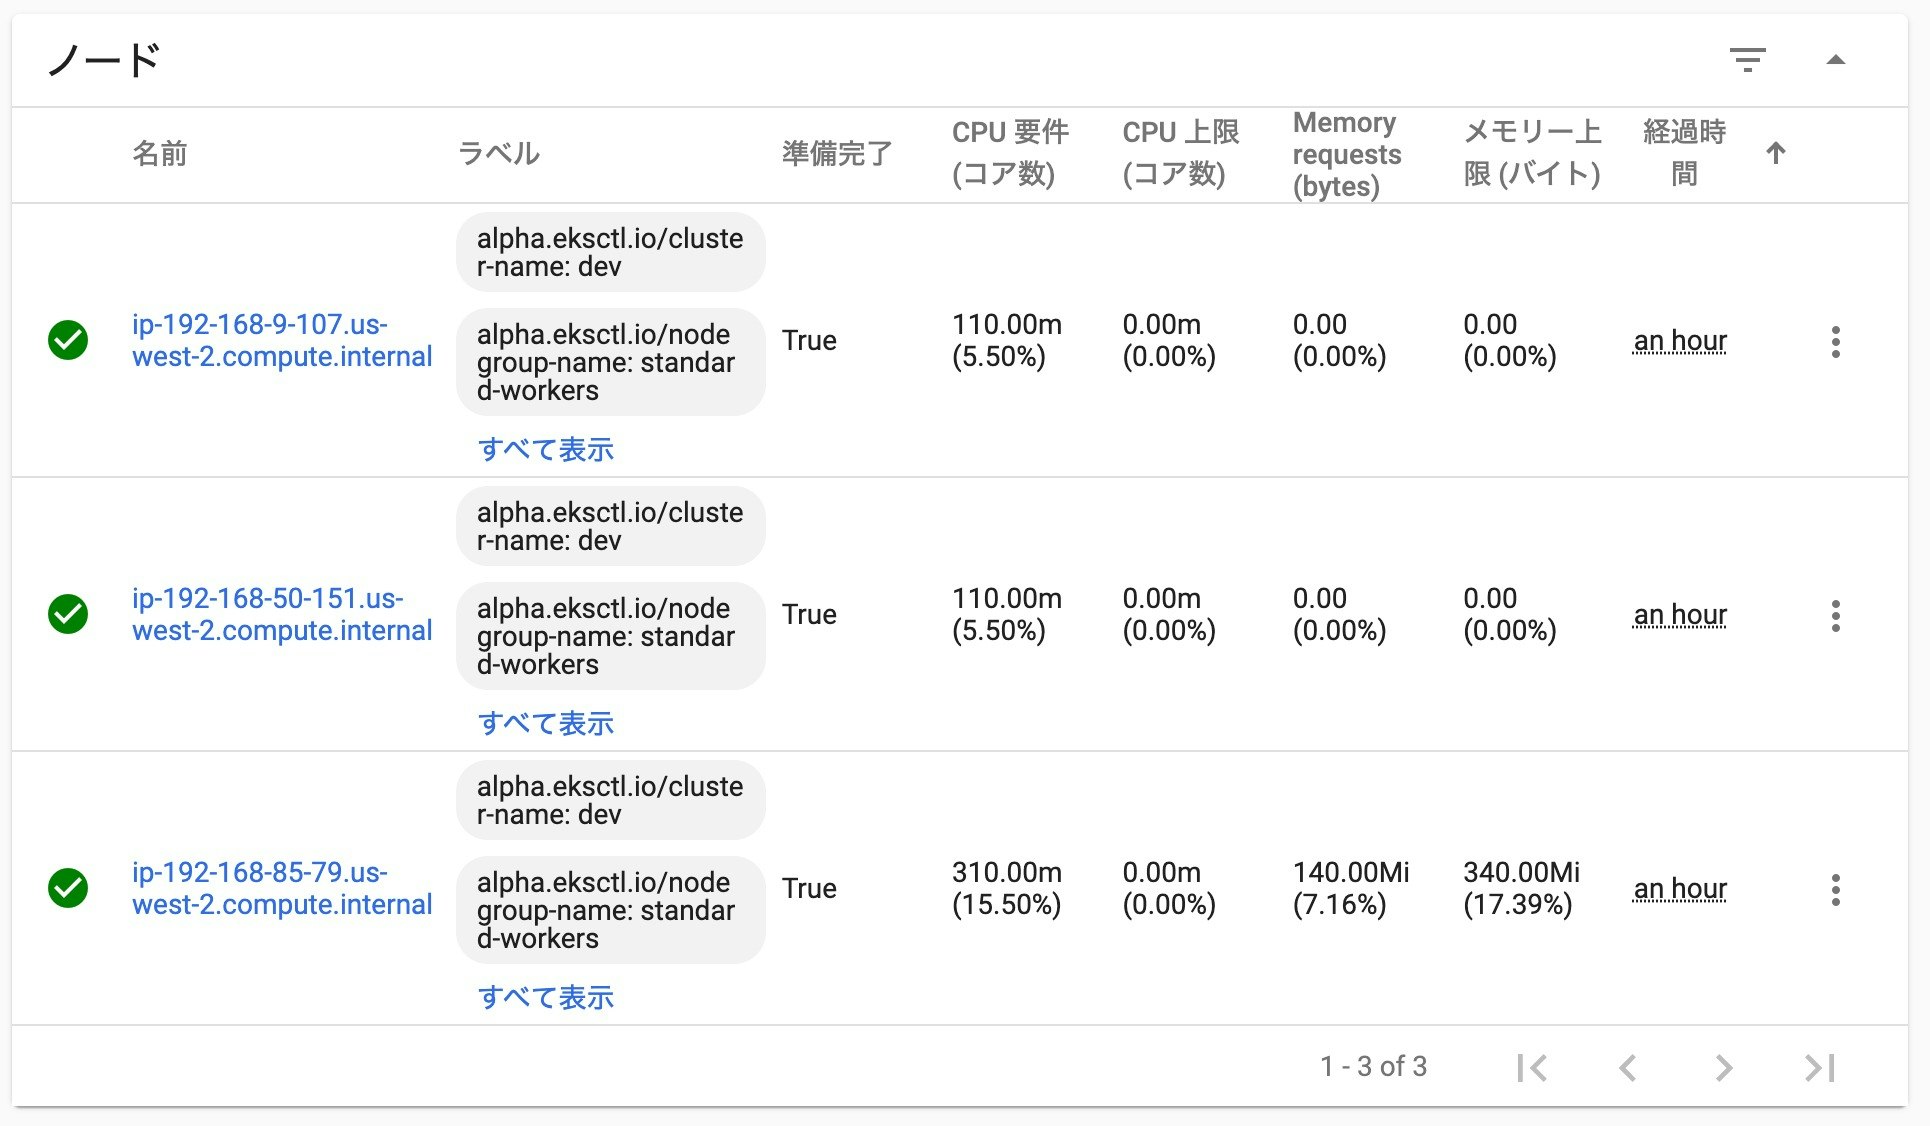Screen dimensions: 1930x1126
Task: Click the green ready status icon of ip-192-168-9-107
Action: [67, 341]
